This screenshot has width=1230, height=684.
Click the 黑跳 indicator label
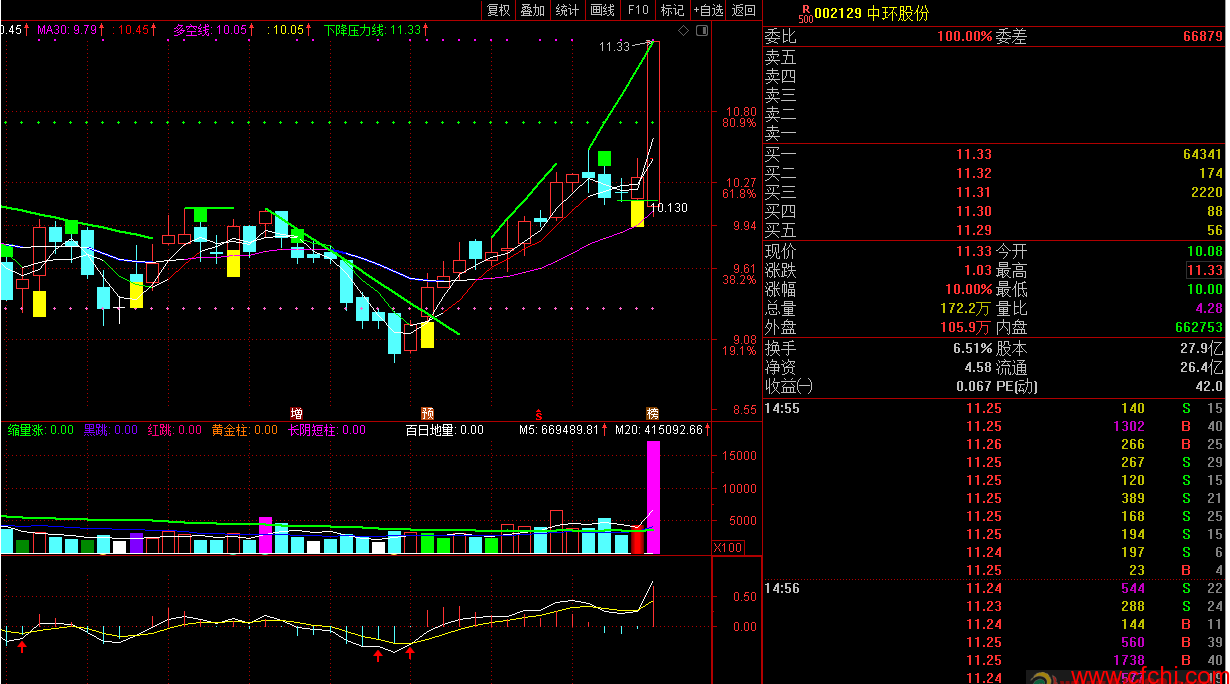pos(110,430)
